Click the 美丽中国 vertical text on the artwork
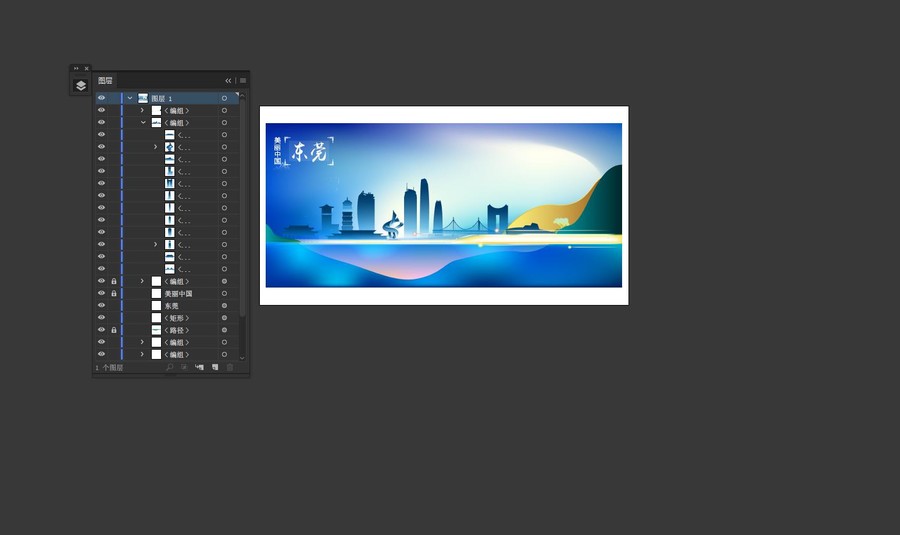 click(x=277, y=150)
